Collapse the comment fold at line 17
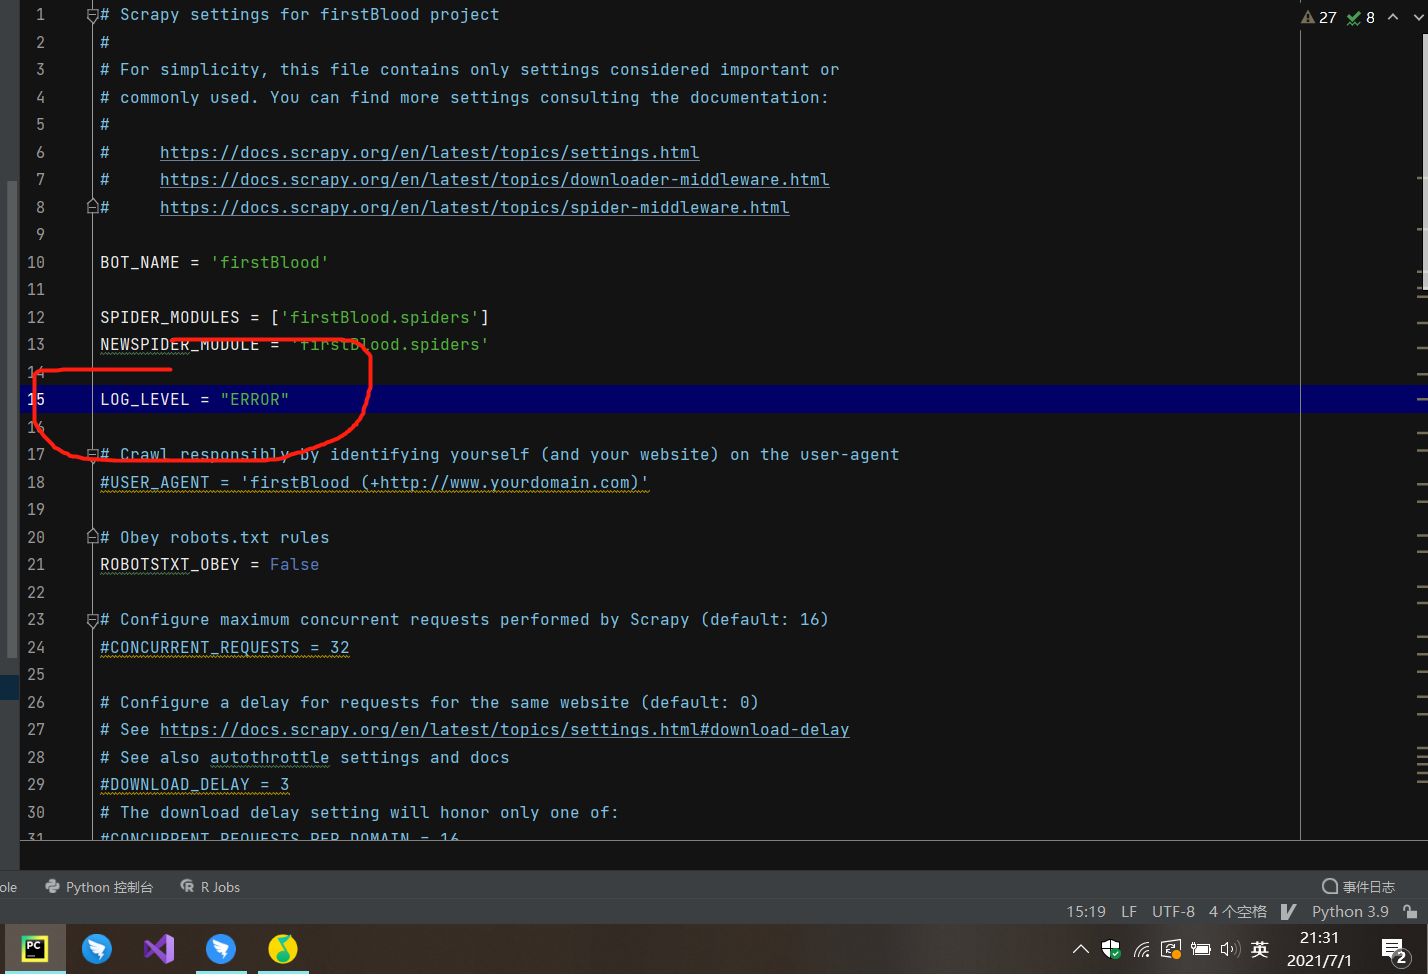1428x974 pixels. (x=92, y=454)
